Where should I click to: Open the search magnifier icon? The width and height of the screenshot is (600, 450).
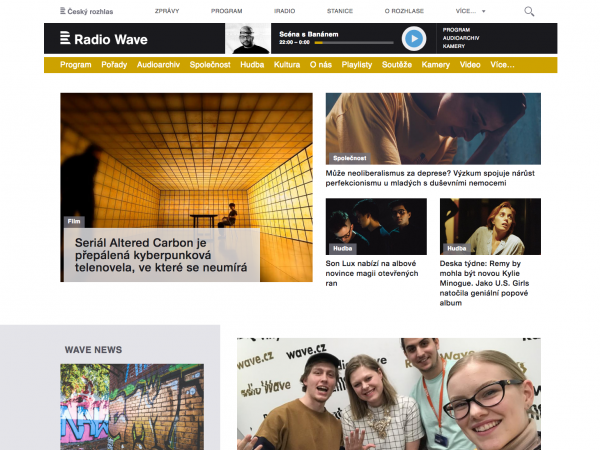(529, 11)
